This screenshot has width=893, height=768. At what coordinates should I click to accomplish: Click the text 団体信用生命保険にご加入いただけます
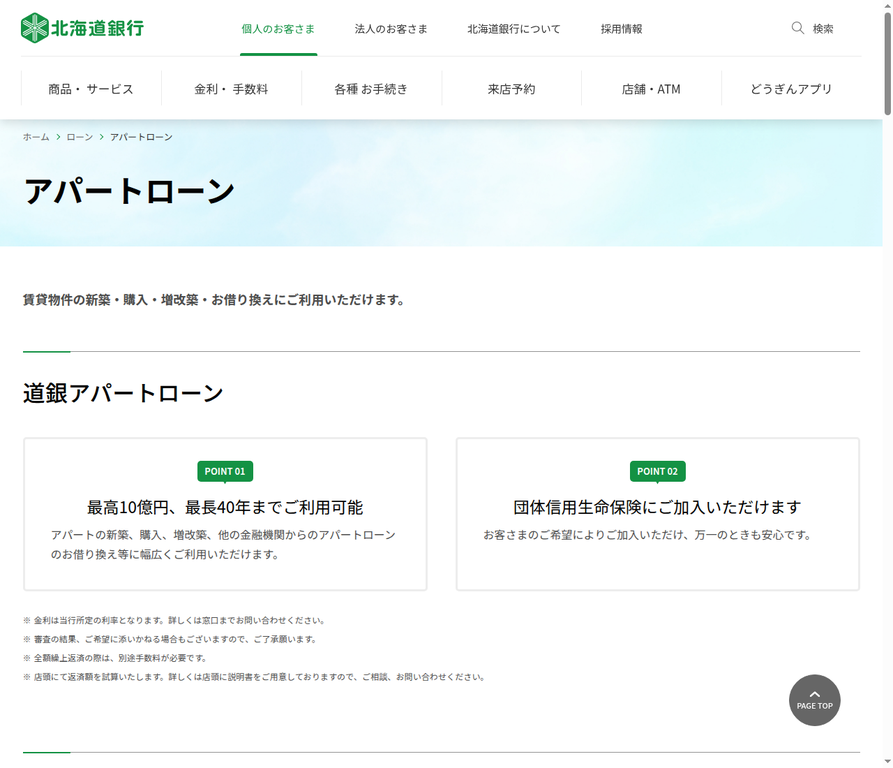tap(657, 507)
